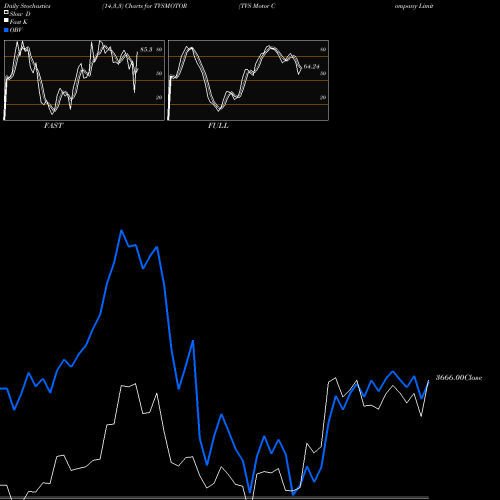Click the 20 axis label in FAST chart
The width and height of the screenshot is (500, 500).
tap(159, 97)
